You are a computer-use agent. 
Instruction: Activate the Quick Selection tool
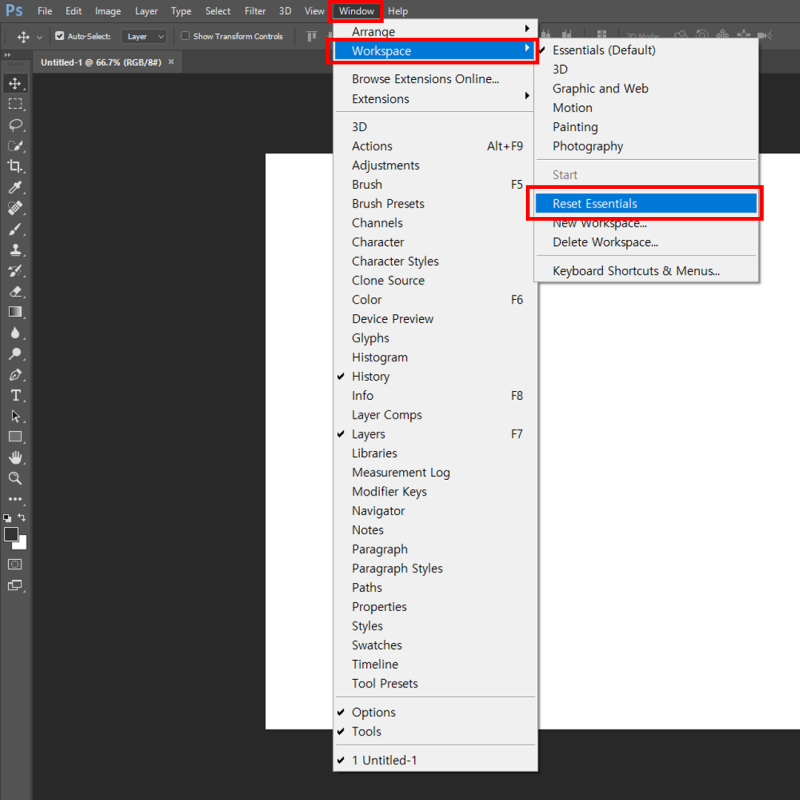(x=15, y=146)
